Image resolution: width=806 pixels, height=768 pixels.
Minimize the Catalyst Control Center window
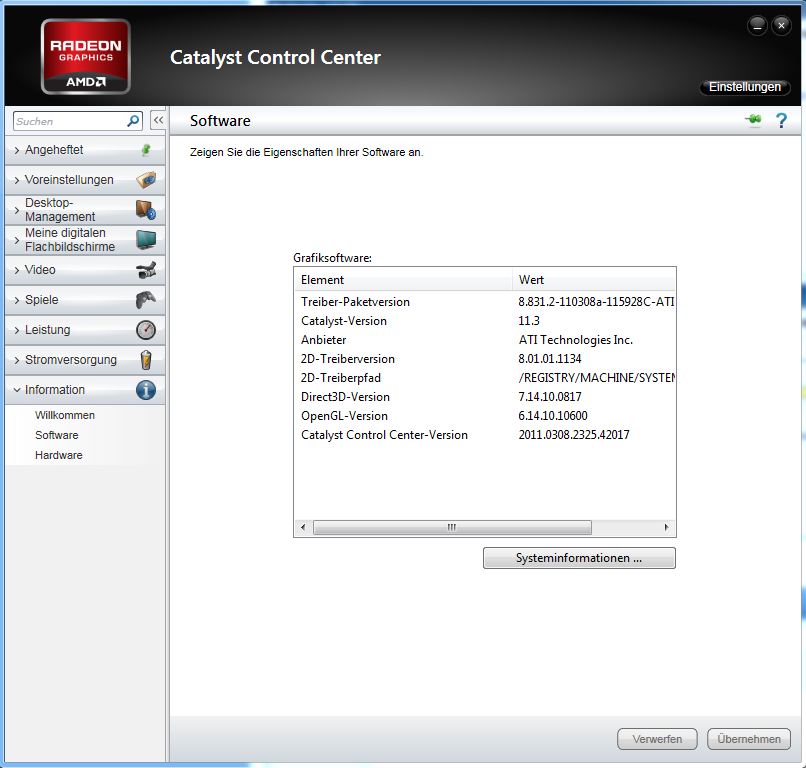click(757, 26)
